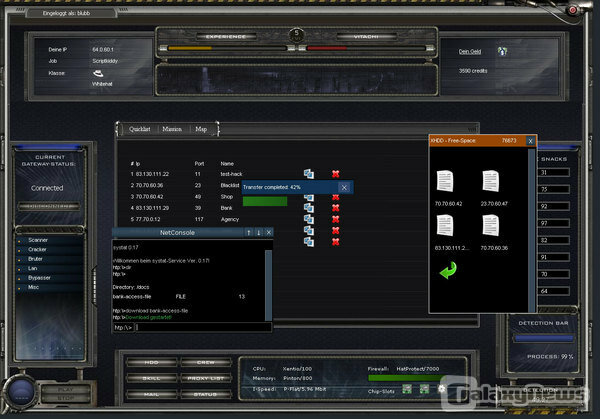Click the green back arrow in XHDD
Viewport: 600px width, 419px height.
click(x=448, y=270)
